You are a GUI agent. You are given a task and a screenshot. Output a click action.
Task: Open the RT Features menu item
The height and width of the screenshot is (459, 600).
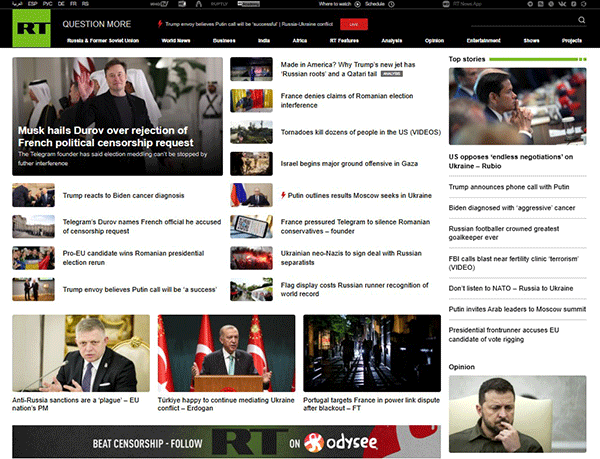tap(344, 41)
